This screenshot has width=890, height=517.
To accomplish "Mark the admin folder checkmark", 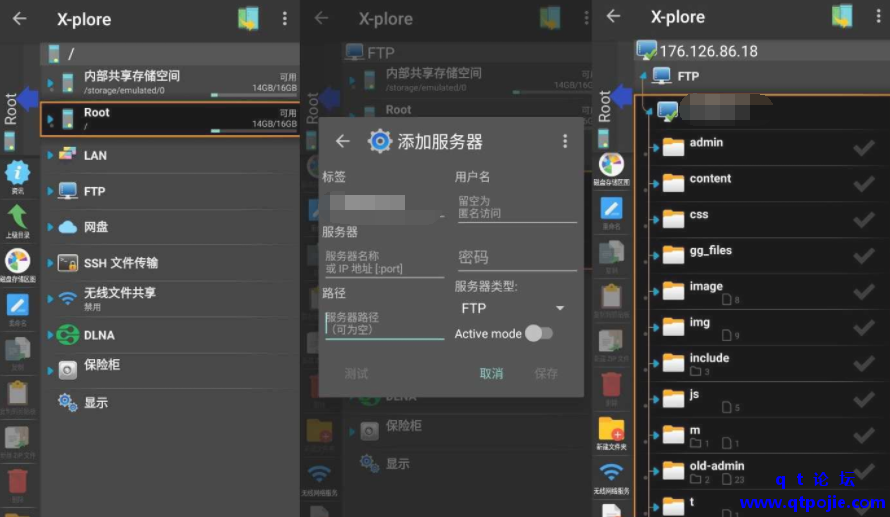I will pos(864,148).
